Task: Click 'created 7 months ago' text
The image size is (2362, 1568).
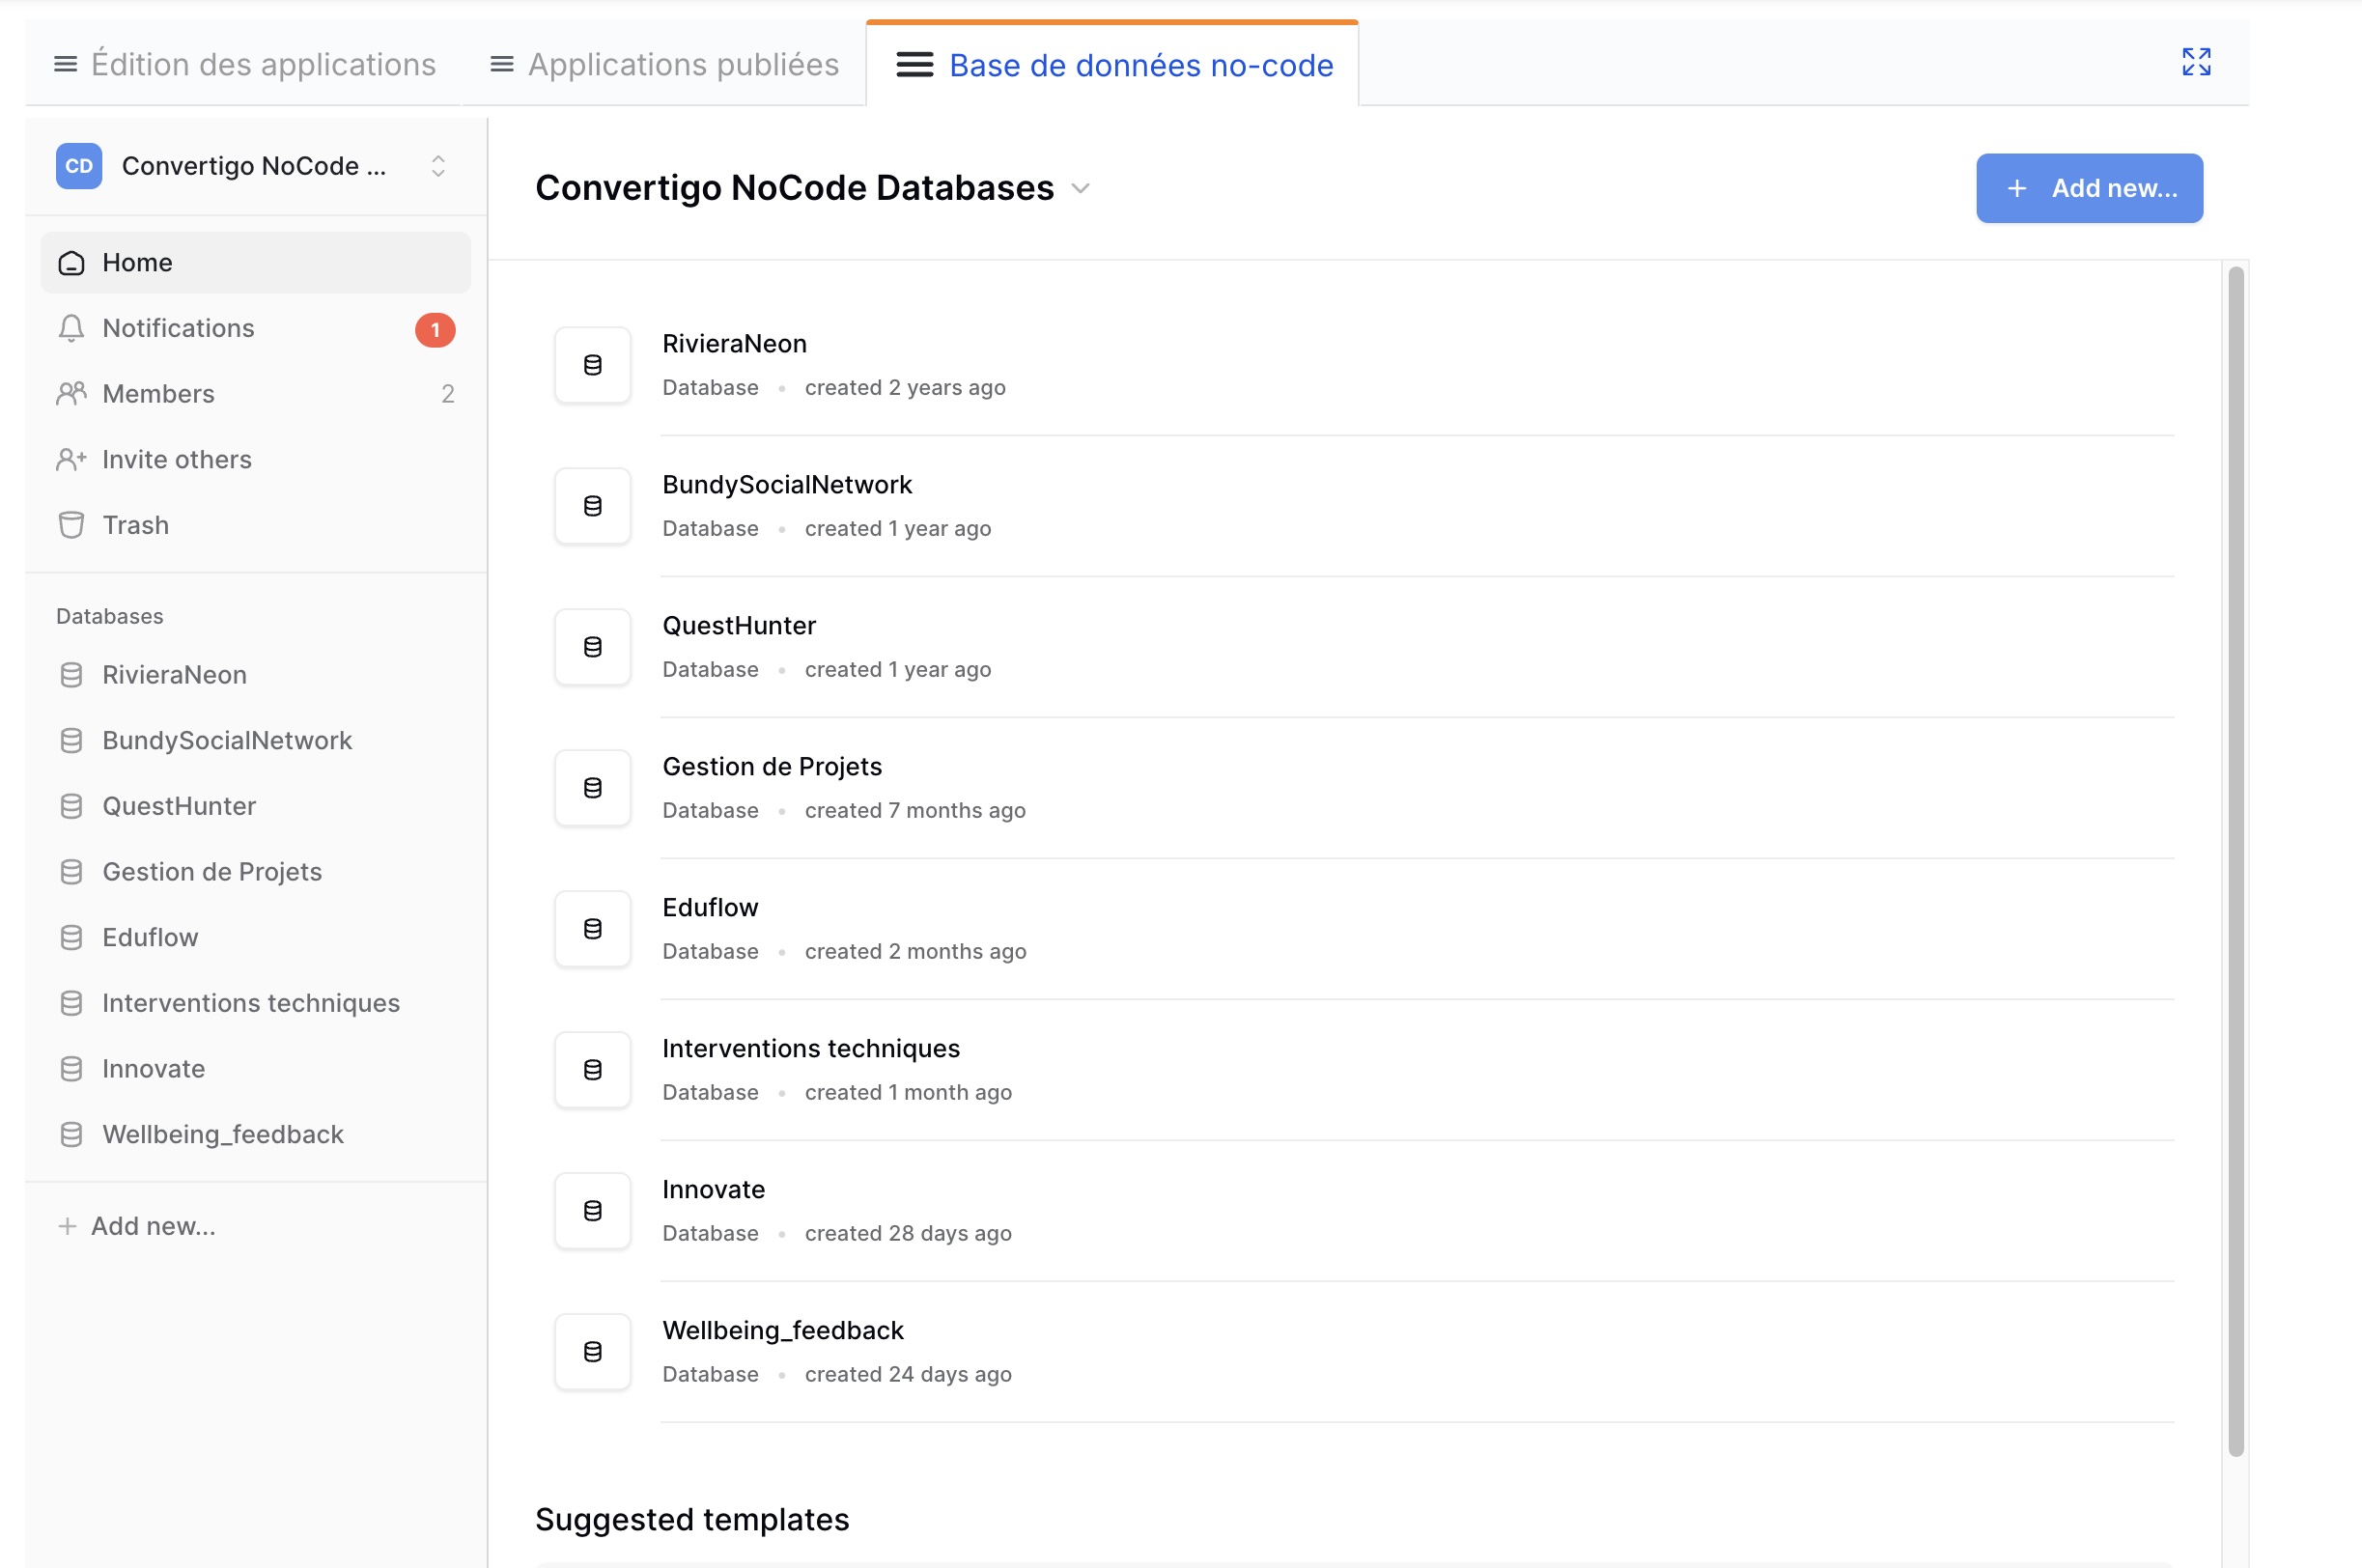Action: point(915,811)
